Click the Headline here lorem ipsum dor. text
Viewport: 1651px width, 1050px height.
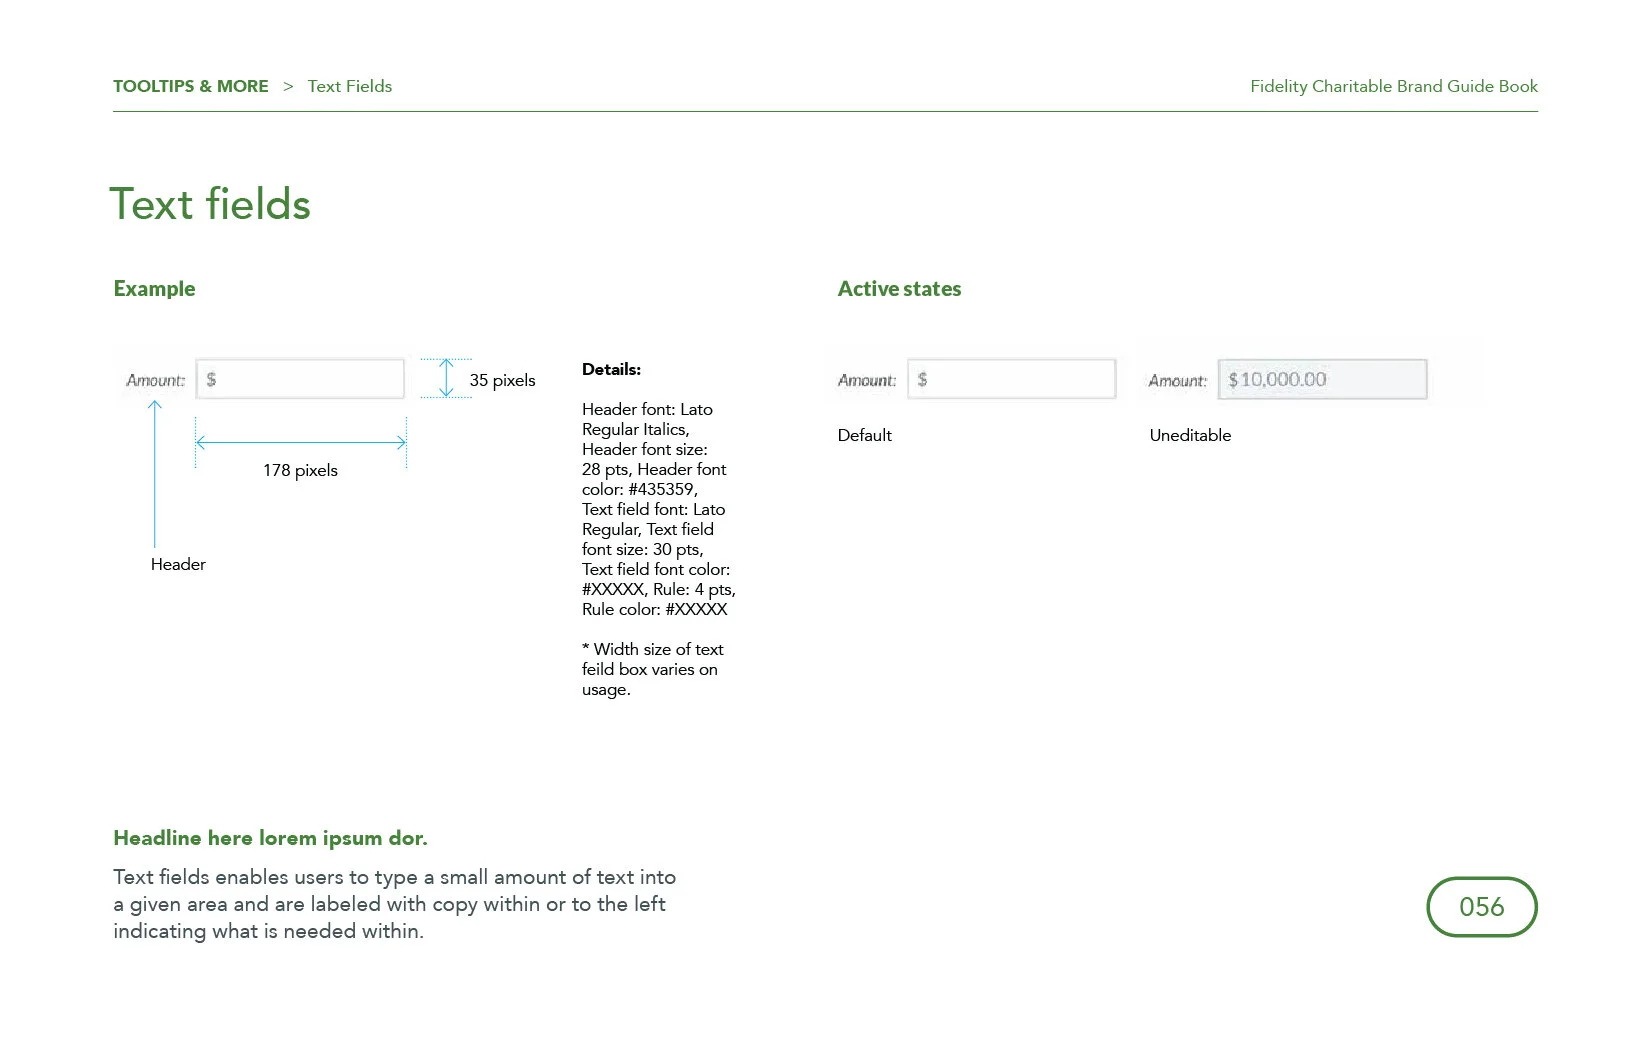point(270,838)
